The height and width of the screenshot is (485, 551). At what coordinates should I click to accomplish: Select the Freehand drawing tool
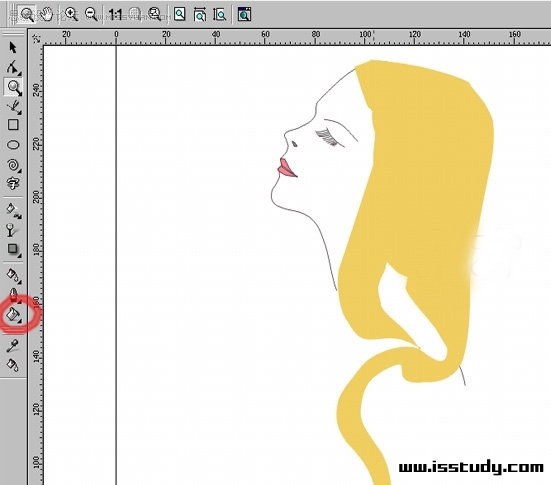pyautogui.click(x=14, y=107)
